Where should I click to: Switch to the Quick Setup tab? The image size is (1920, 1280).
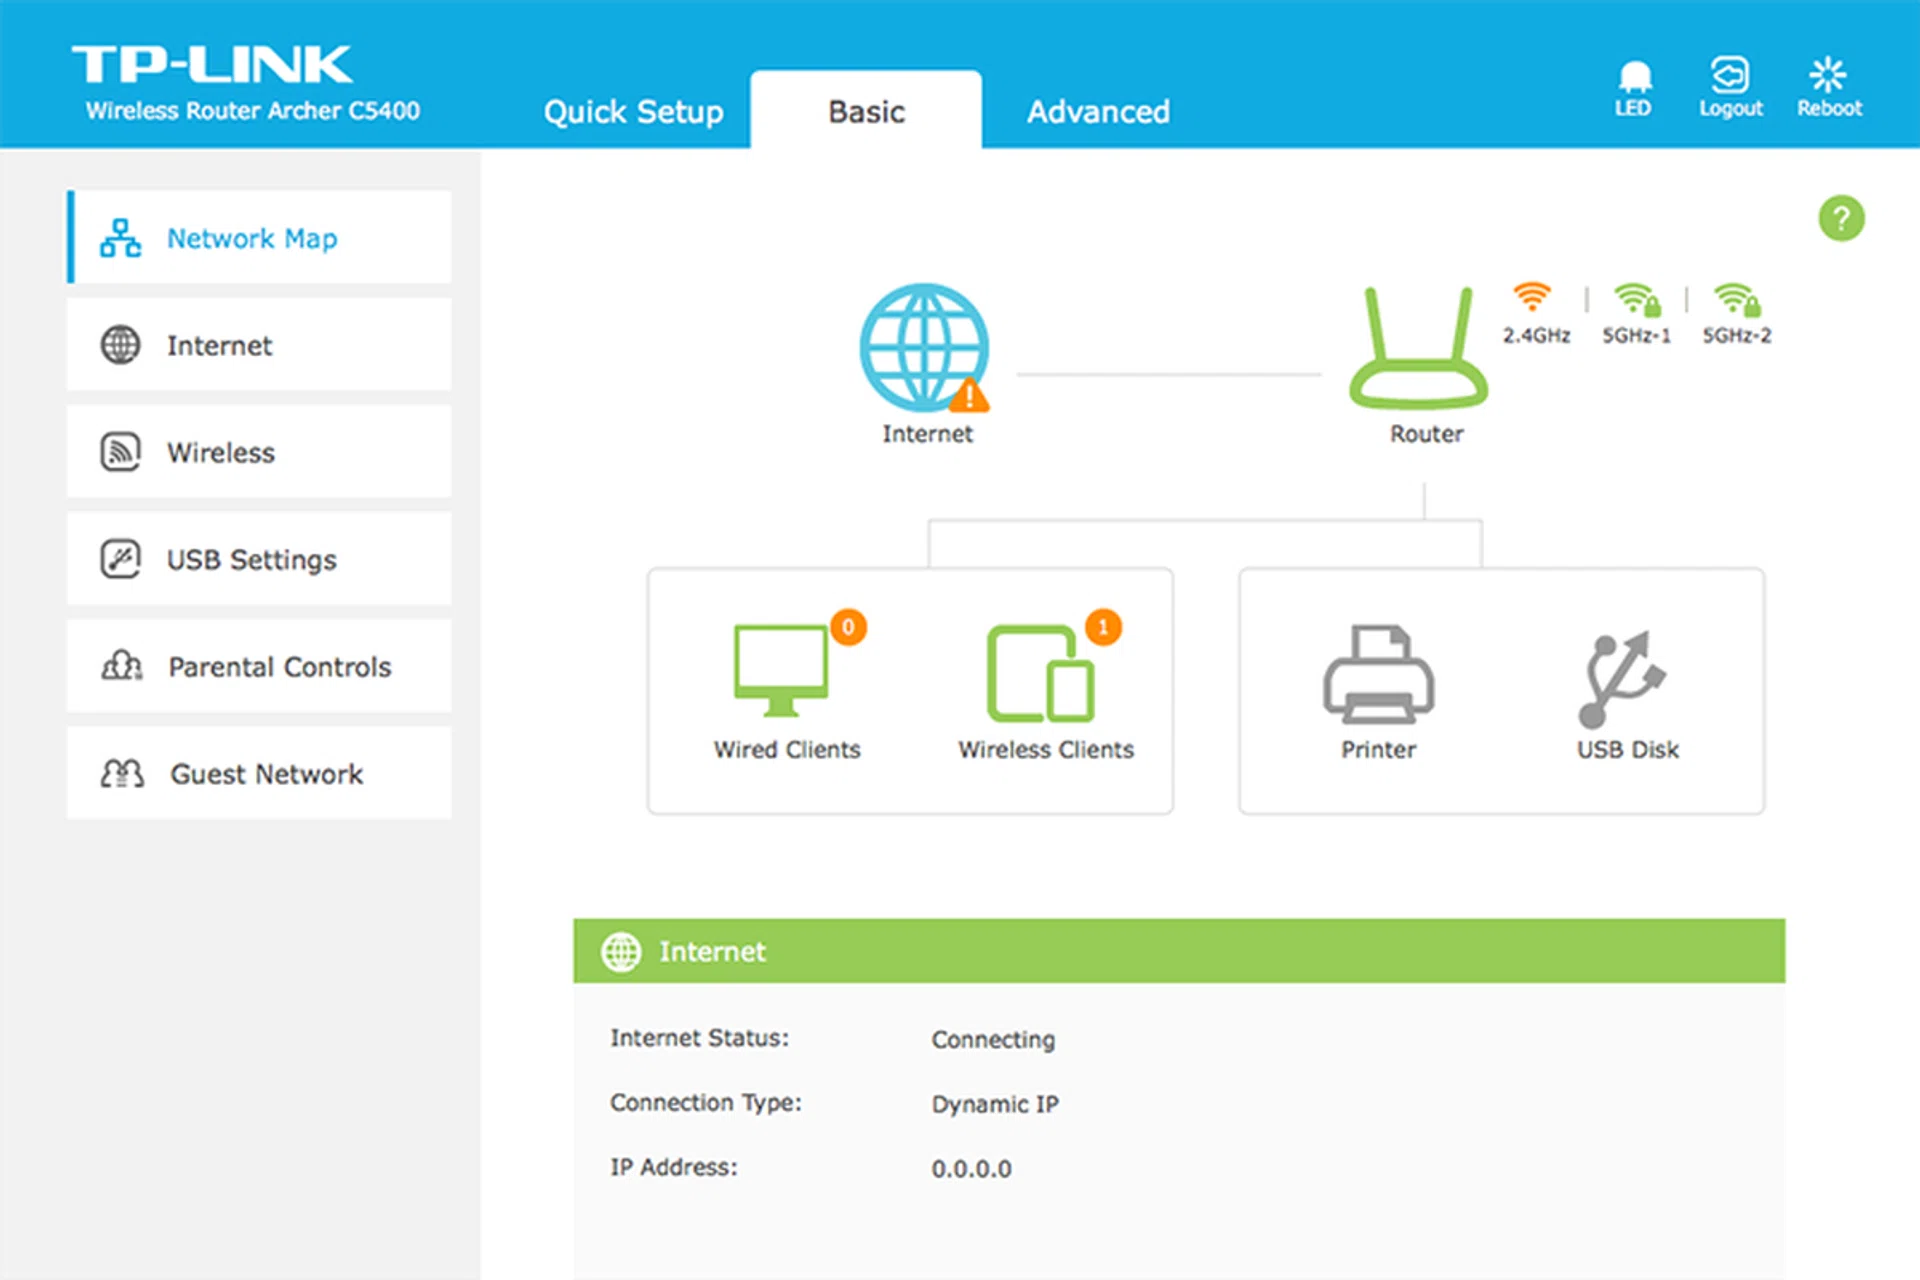[x=633, y=111]
